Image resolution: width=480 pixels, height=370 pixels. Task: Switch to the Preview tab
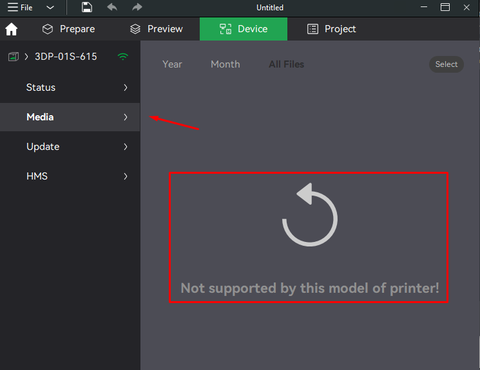tap(156, 29)
